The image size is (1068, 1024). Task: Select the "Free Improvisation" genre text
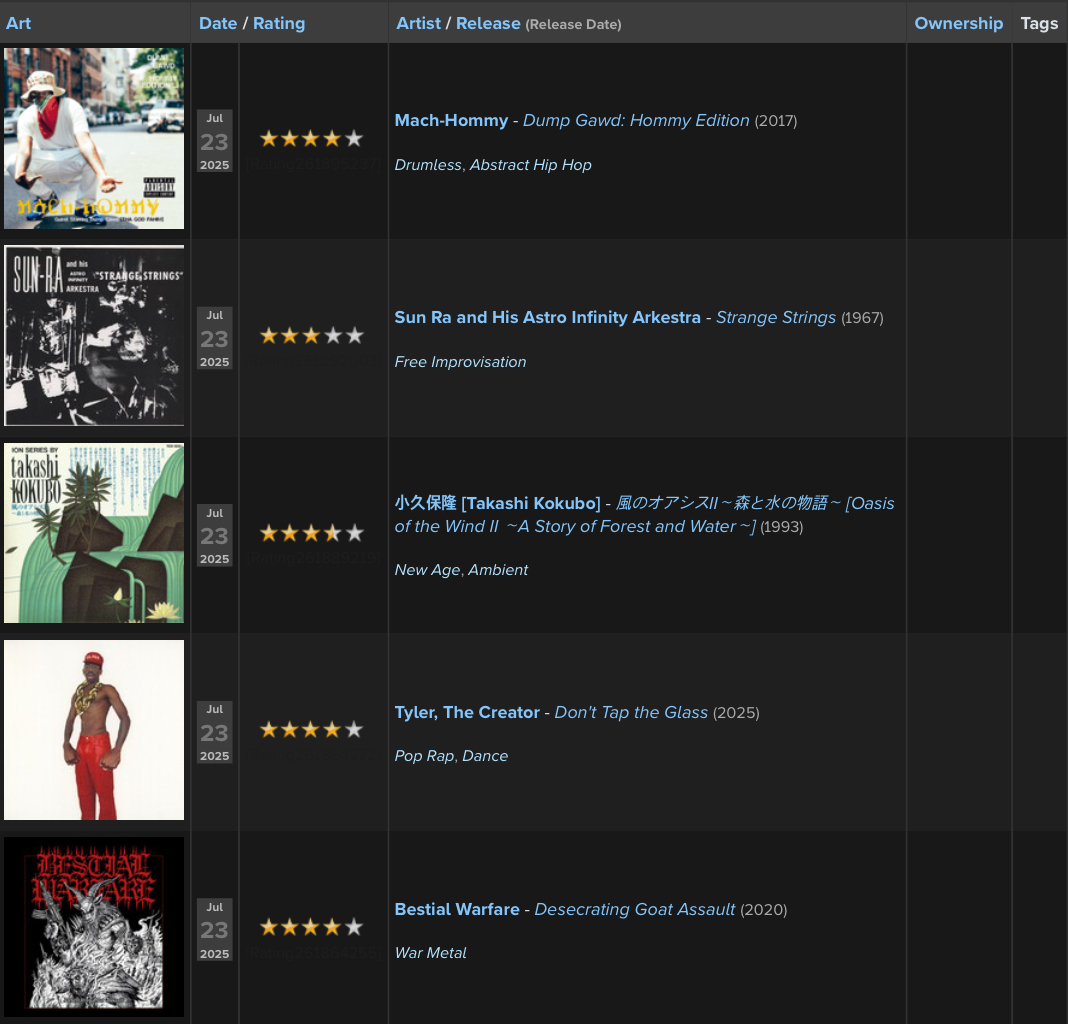point(460,362)
